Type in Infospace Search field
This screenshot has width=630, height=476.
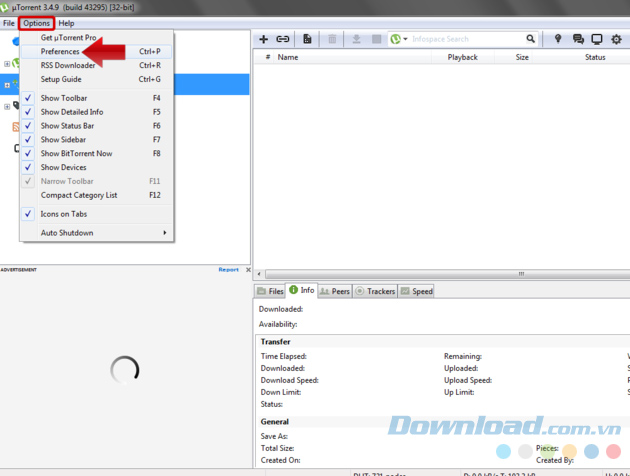pyautogui.click(x=466, y=39)
